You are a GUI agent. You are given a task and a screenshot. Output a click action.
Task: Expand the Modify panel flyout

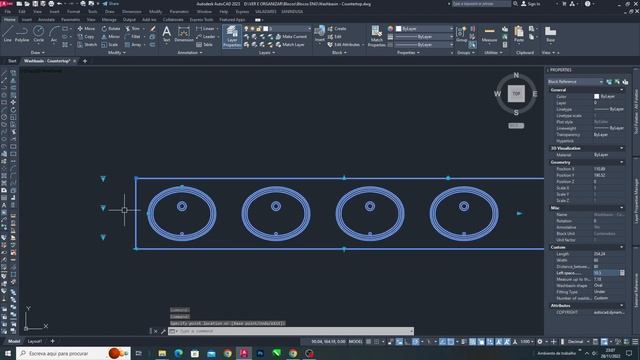(117, 53)
